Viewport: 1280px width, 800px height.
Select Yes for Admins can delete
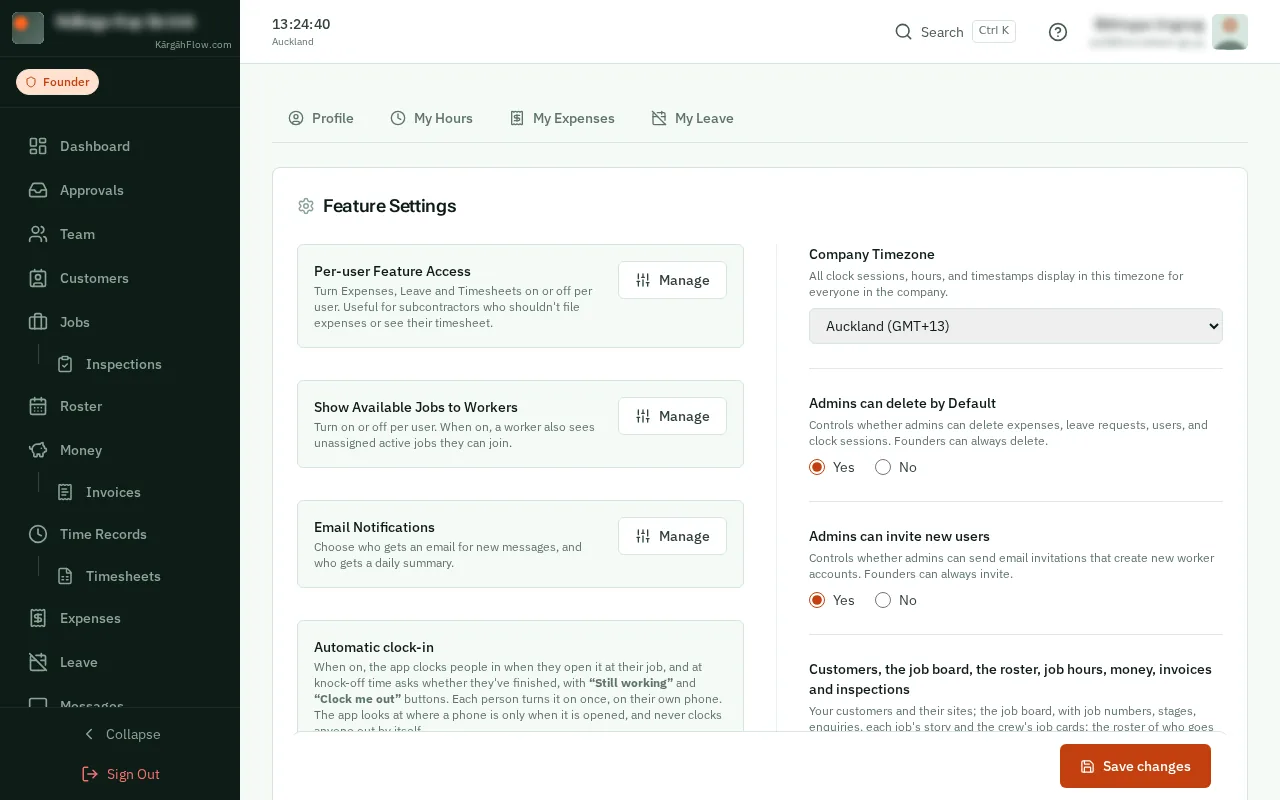pos(817,467)
